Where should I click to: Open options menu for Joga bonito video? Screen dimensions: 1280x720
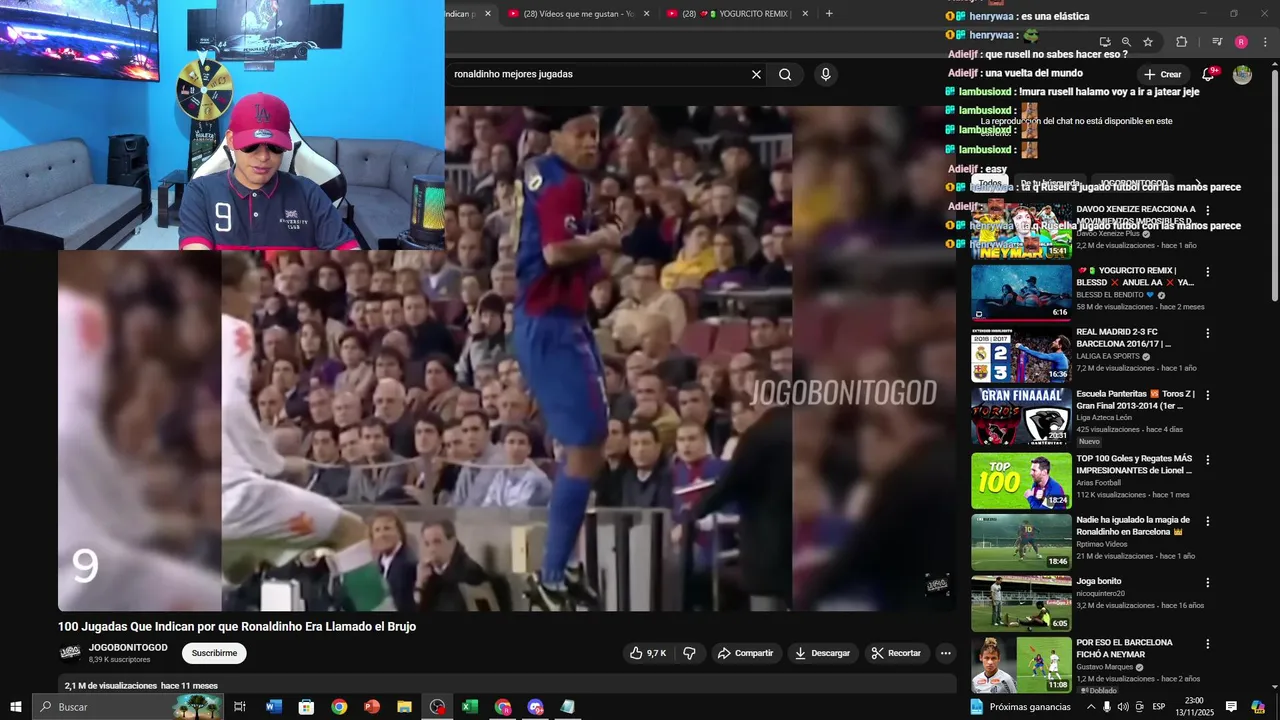click(x=1207, y=582)
